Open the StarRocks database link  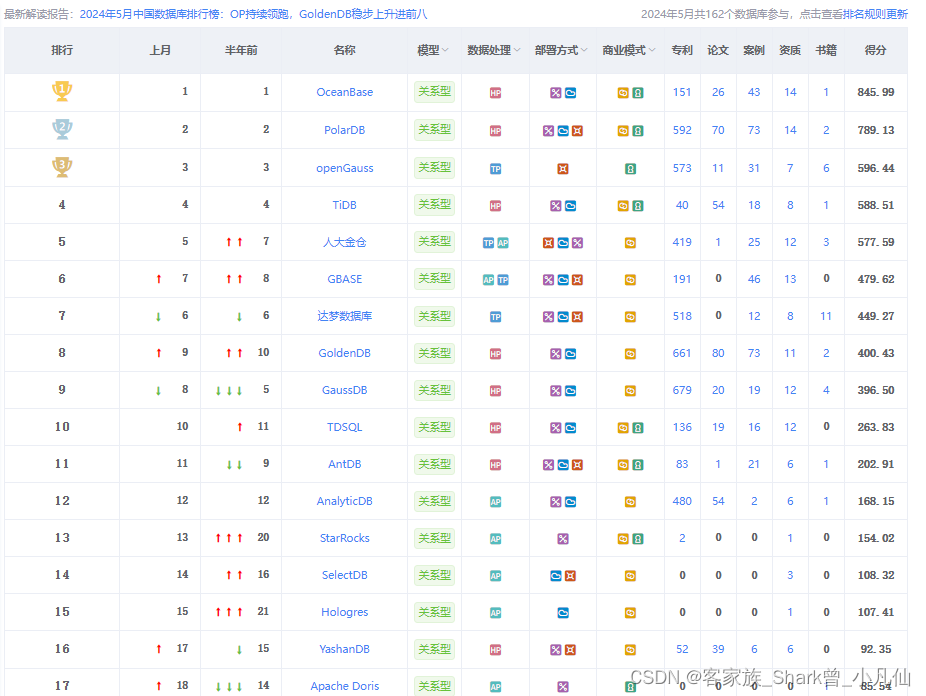click(x=345, y=538)
